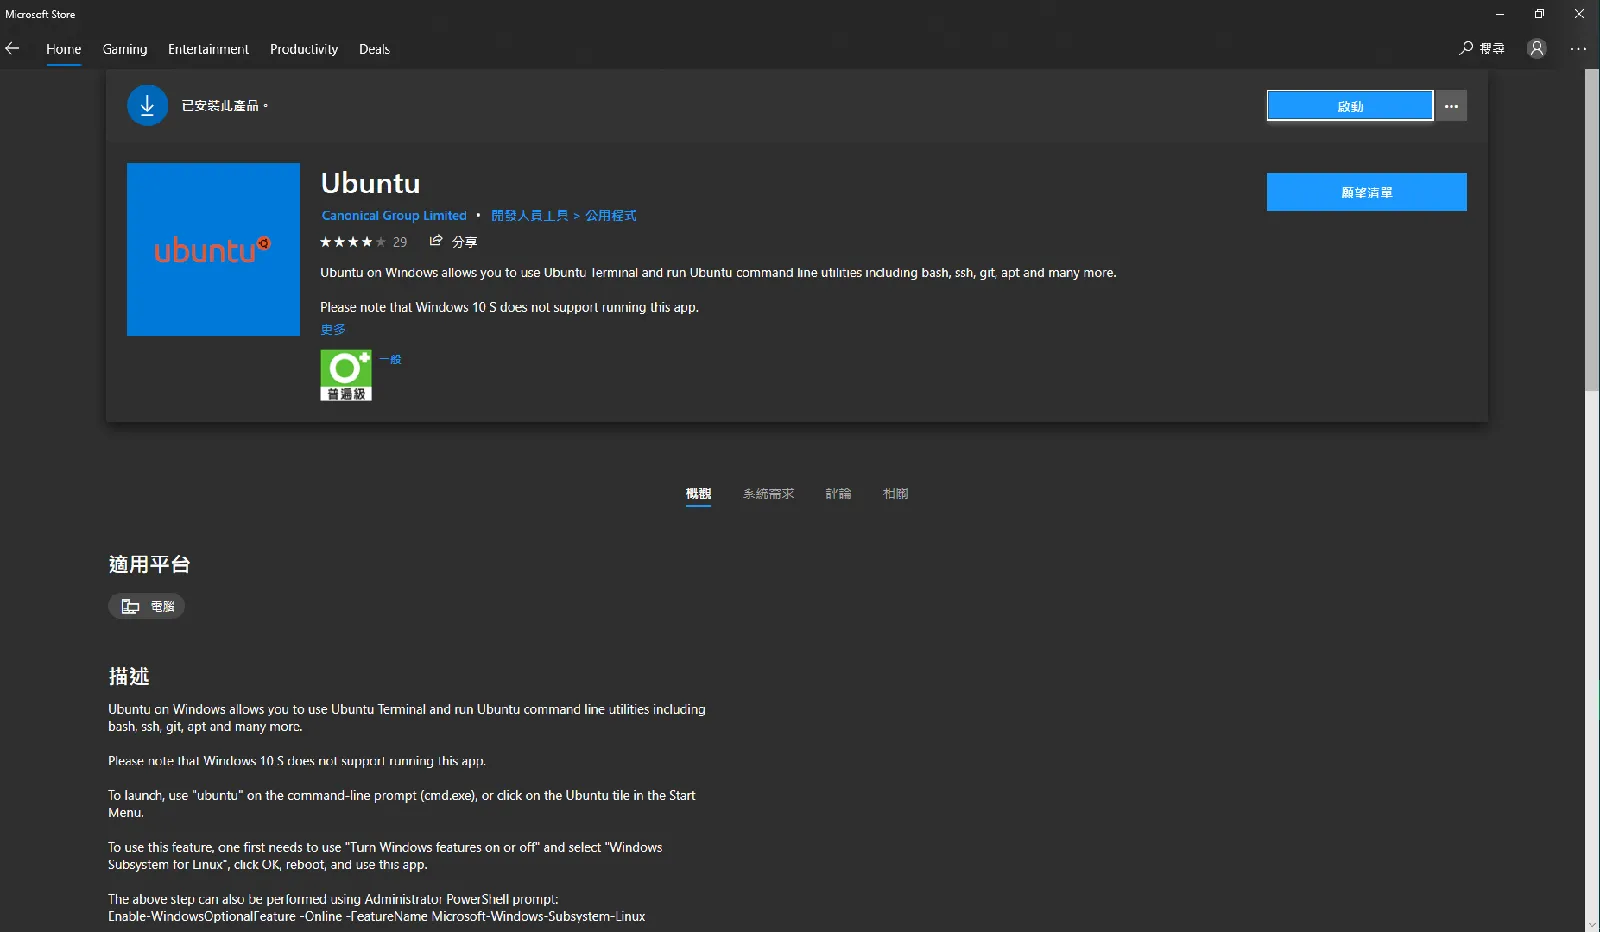Click the blue download arrow icon
The width and height of the screenshot is (1600, 932).
click(x=147, y=105)
